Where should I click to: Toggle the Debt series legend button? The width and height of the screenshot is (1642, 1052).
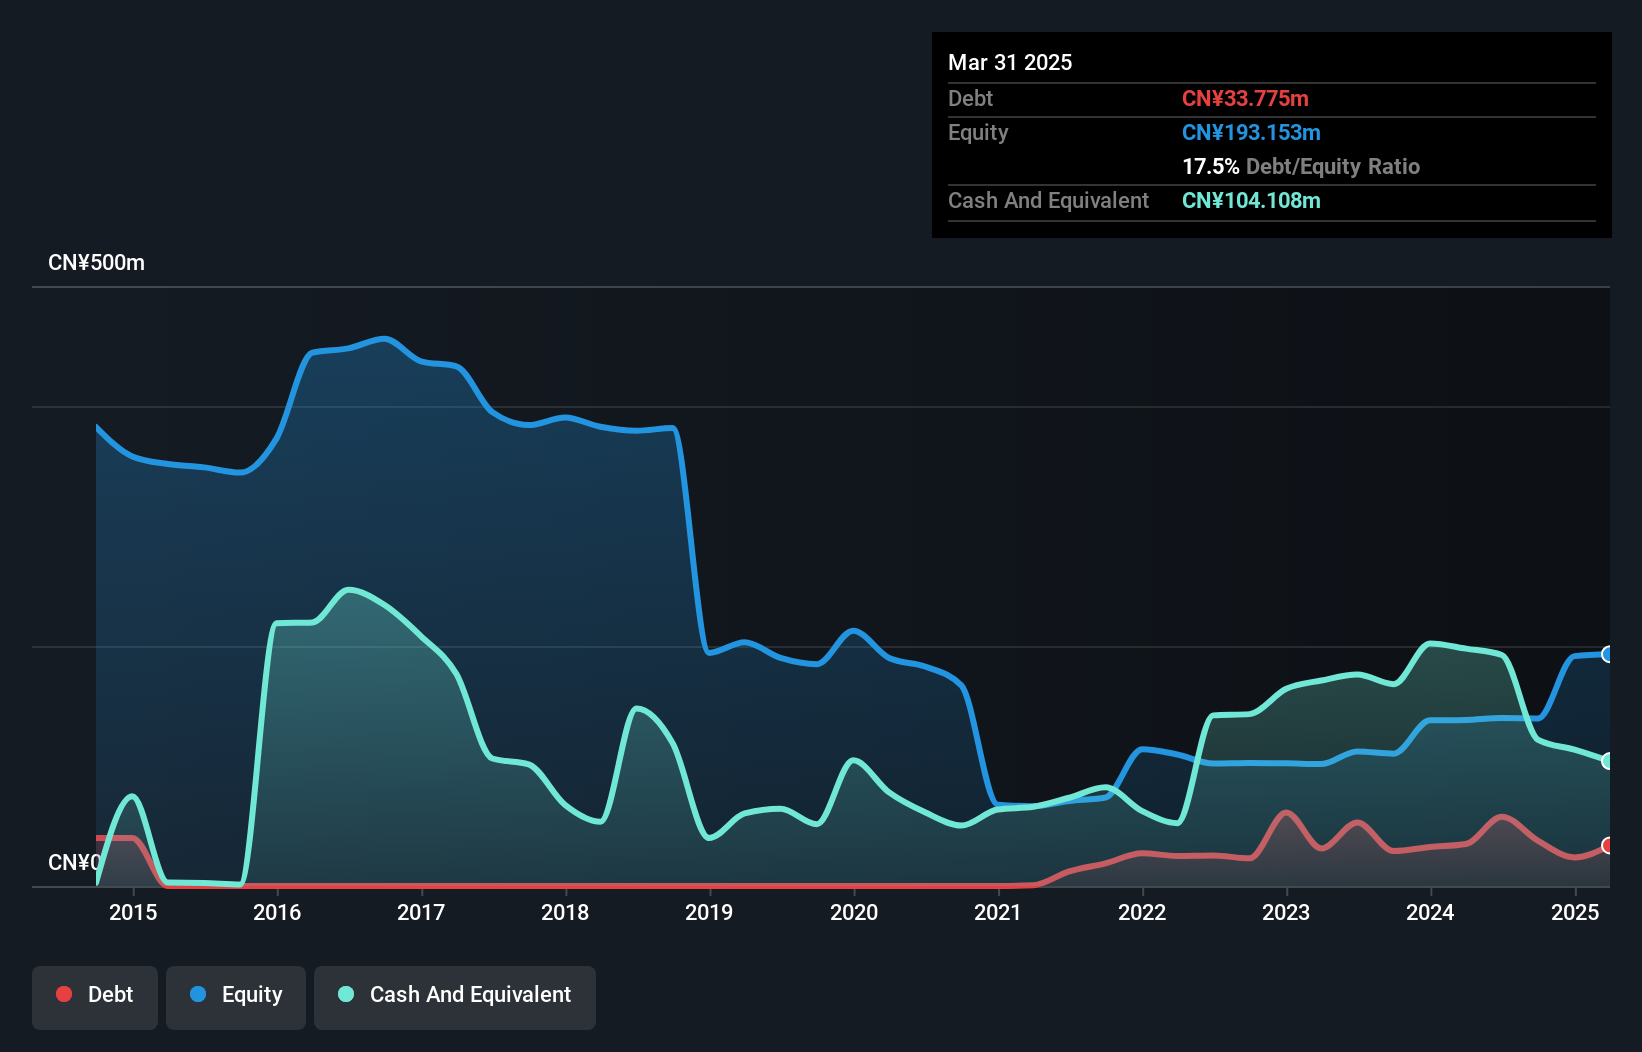pos(95,997)
